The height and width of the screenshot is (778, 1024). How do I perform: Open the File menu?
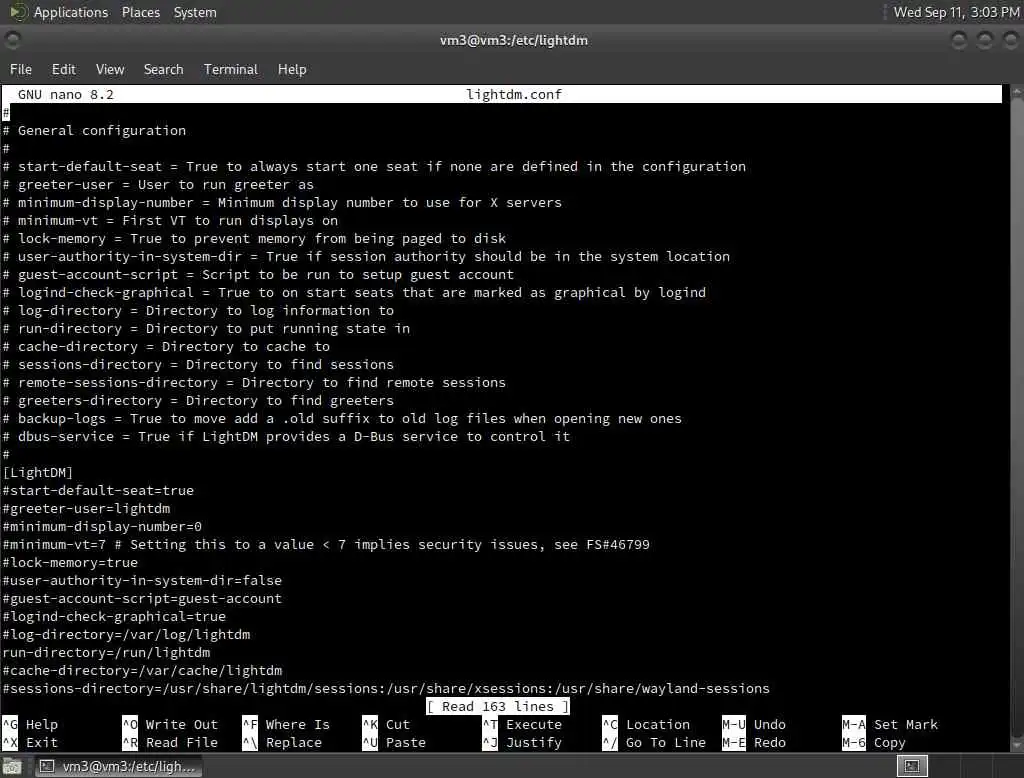20,69
